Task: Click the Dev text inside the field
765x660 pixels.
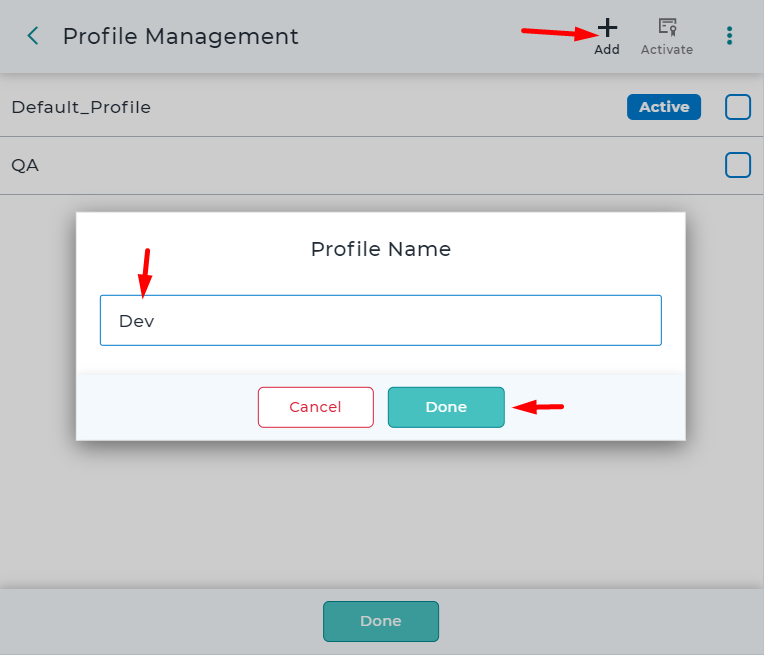Action: point(137,321)
